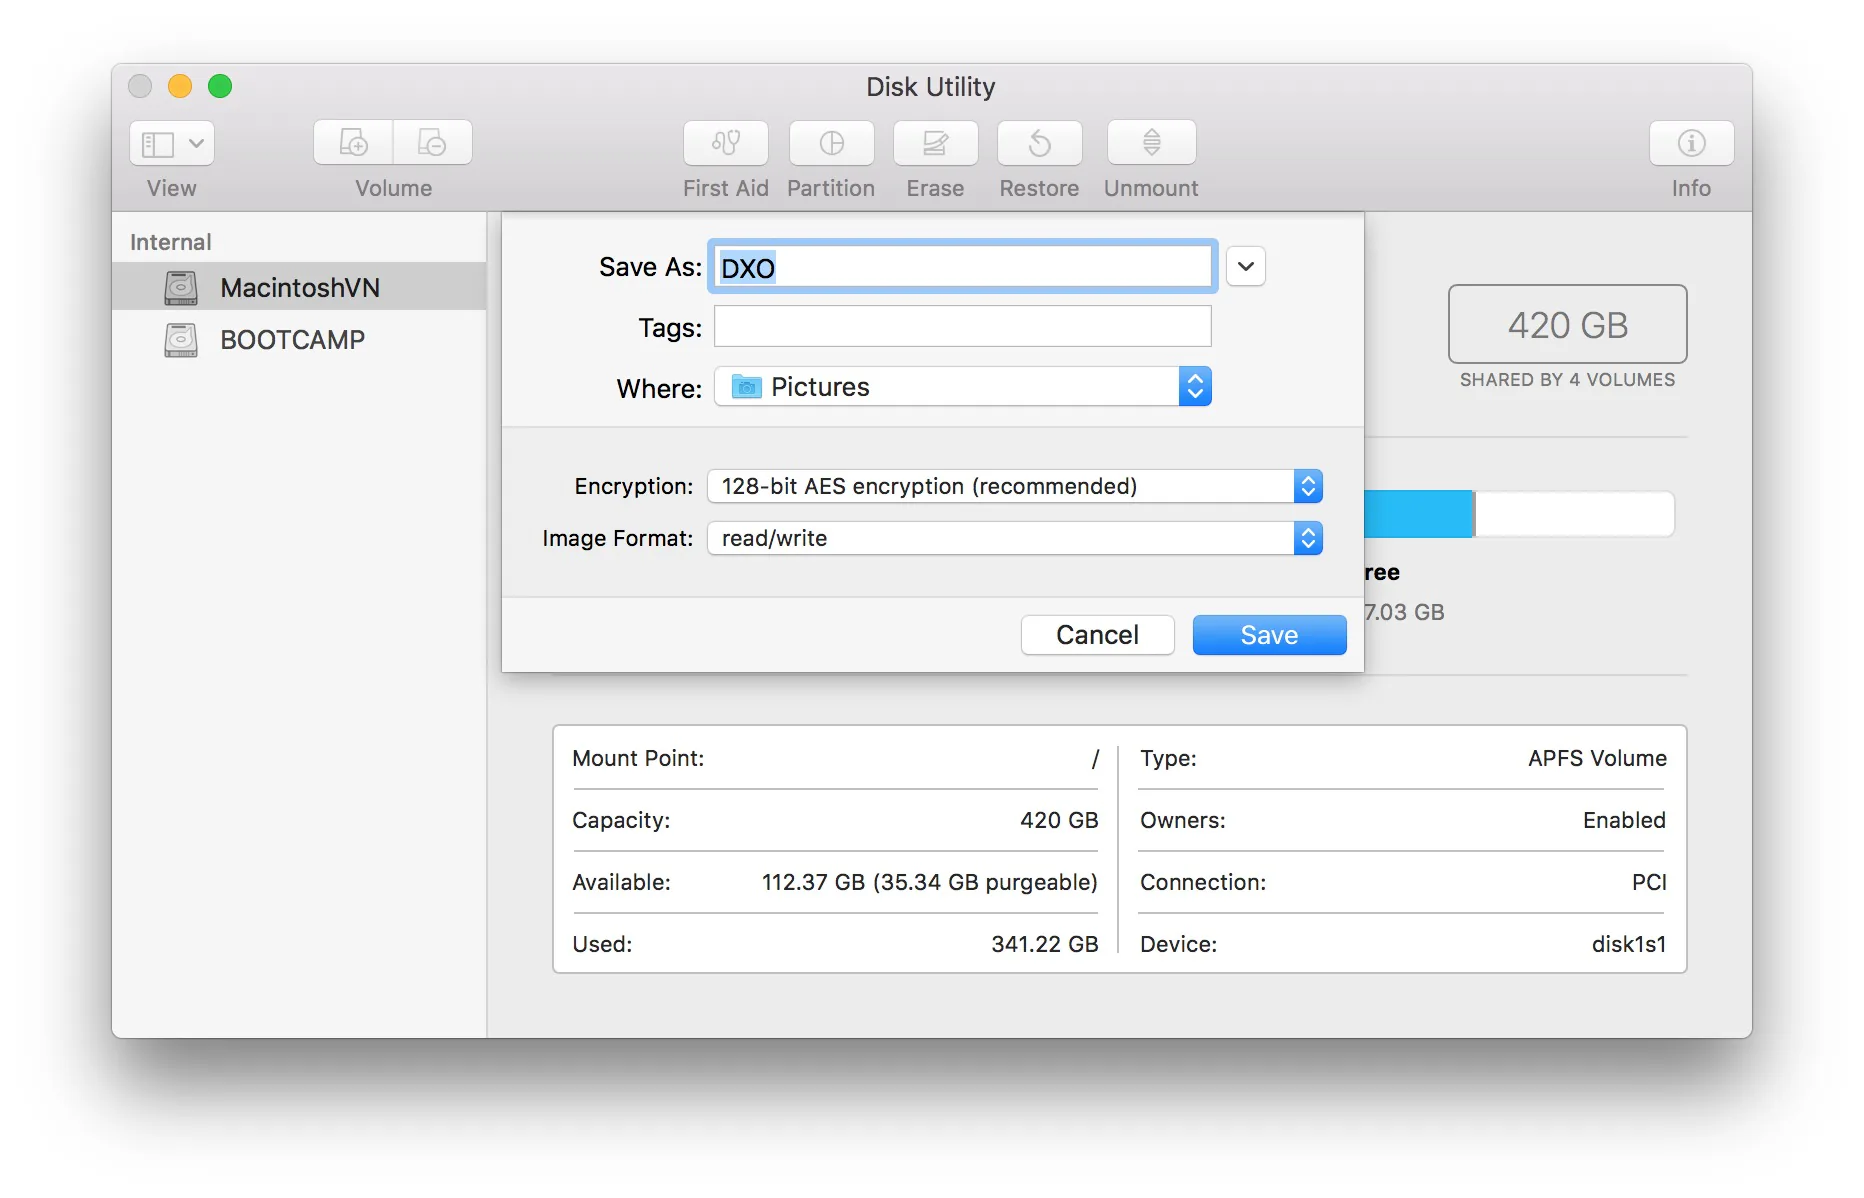The width and height of the screenshot is (1864, 1198).
Task: Select the MacintoshVN drive icon
Action: [x=181, y=288]
